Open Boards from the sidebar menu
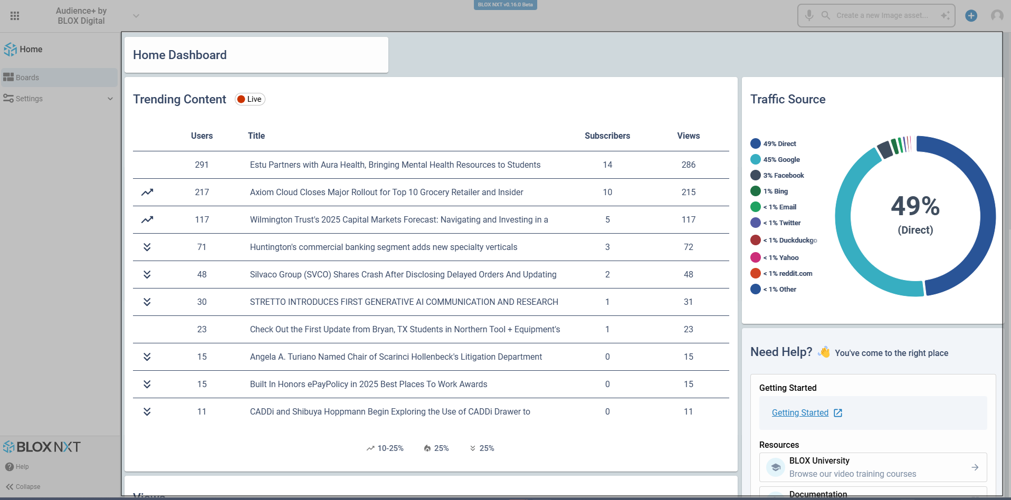Viewport: 1011px width, 500px height. coord(28,77)
